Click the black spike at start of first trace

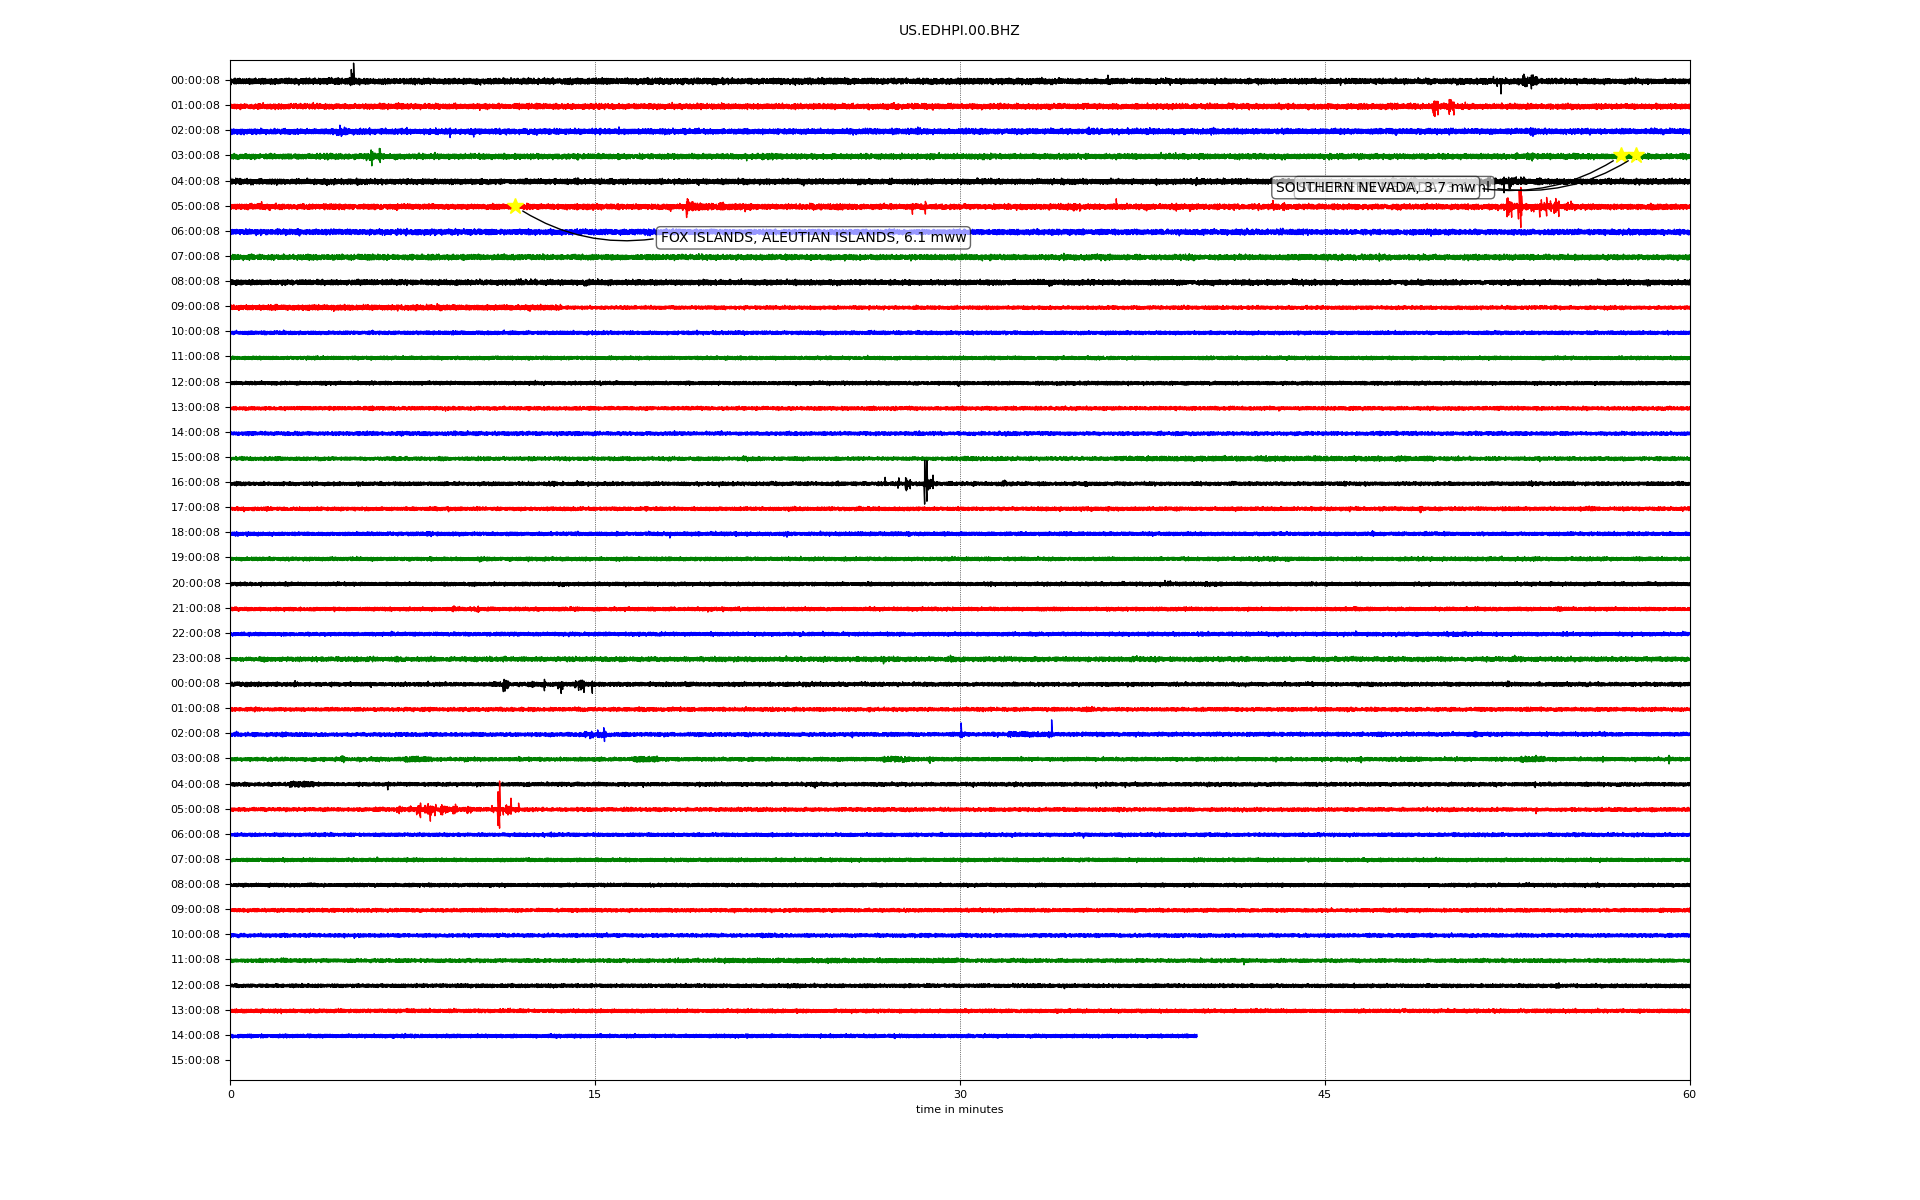tap(353, 73)
